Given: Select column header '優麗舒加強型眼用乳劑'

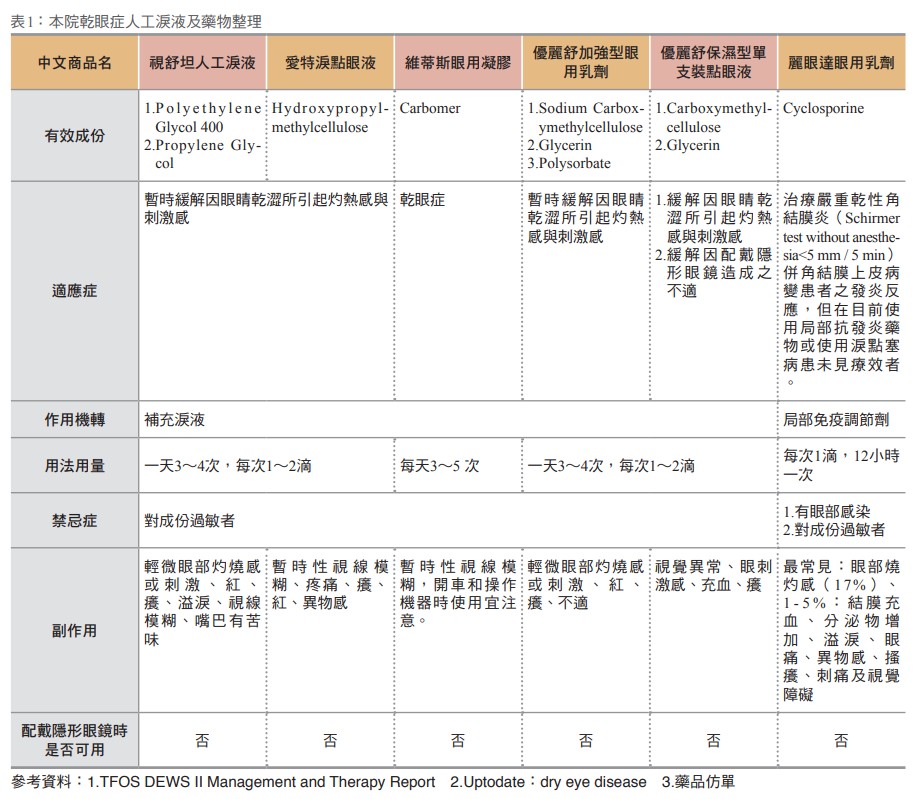Looking at the screenshot, I should [585, 62].
